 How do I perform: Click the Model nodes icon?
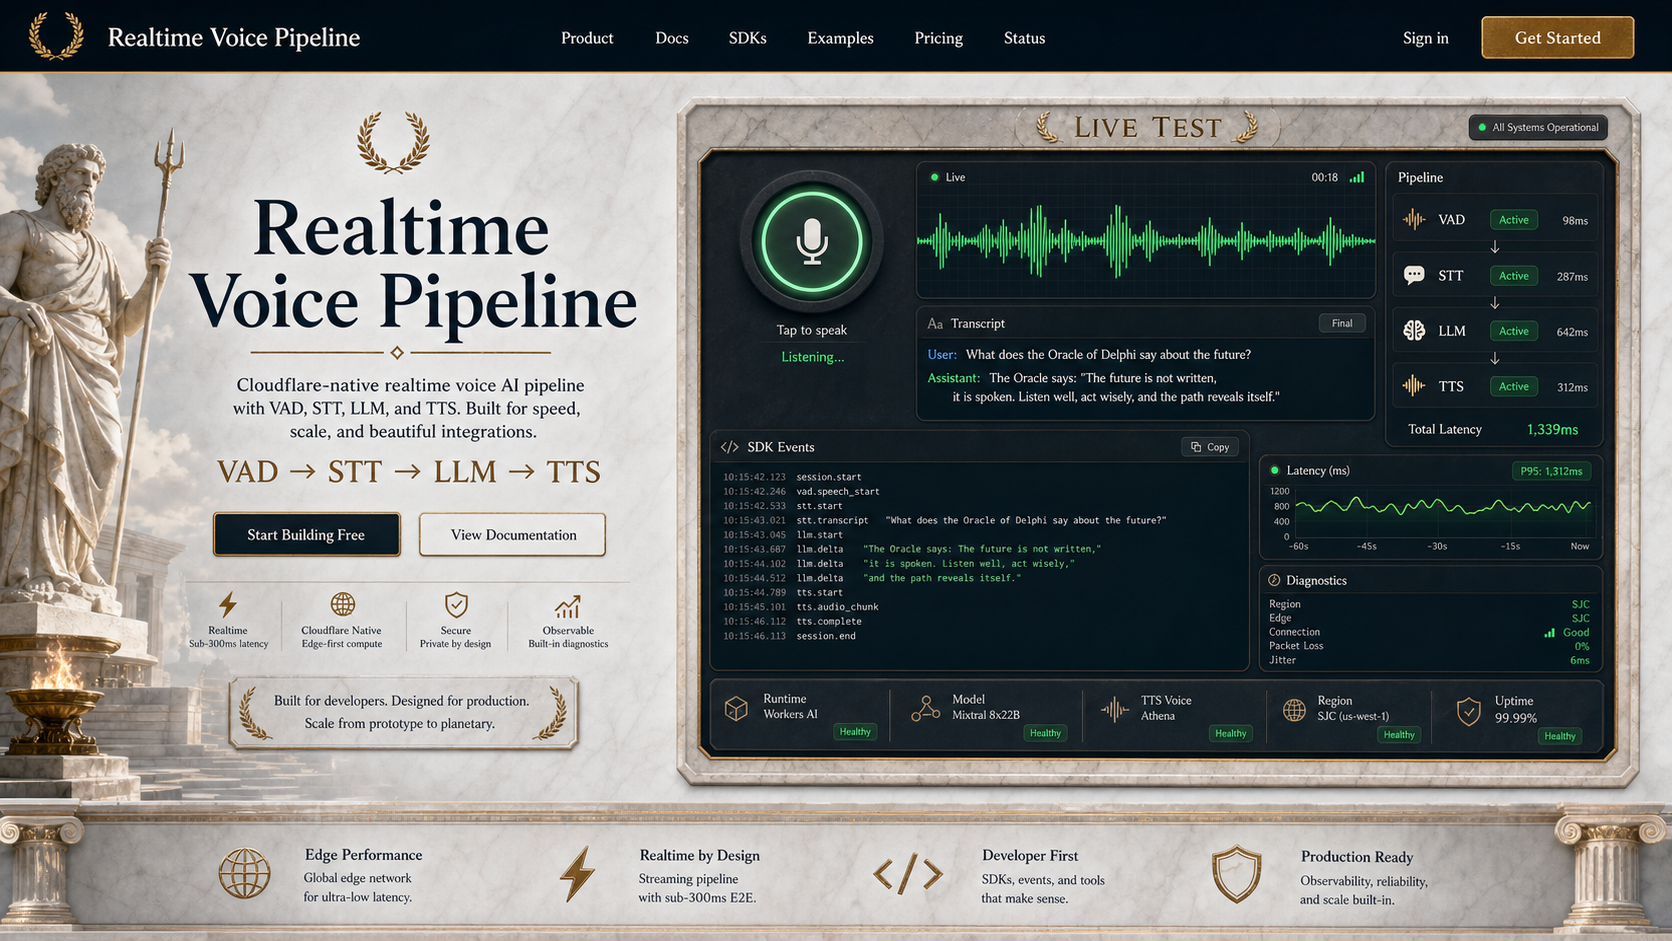pyautogui.click(x=925, y=709)
